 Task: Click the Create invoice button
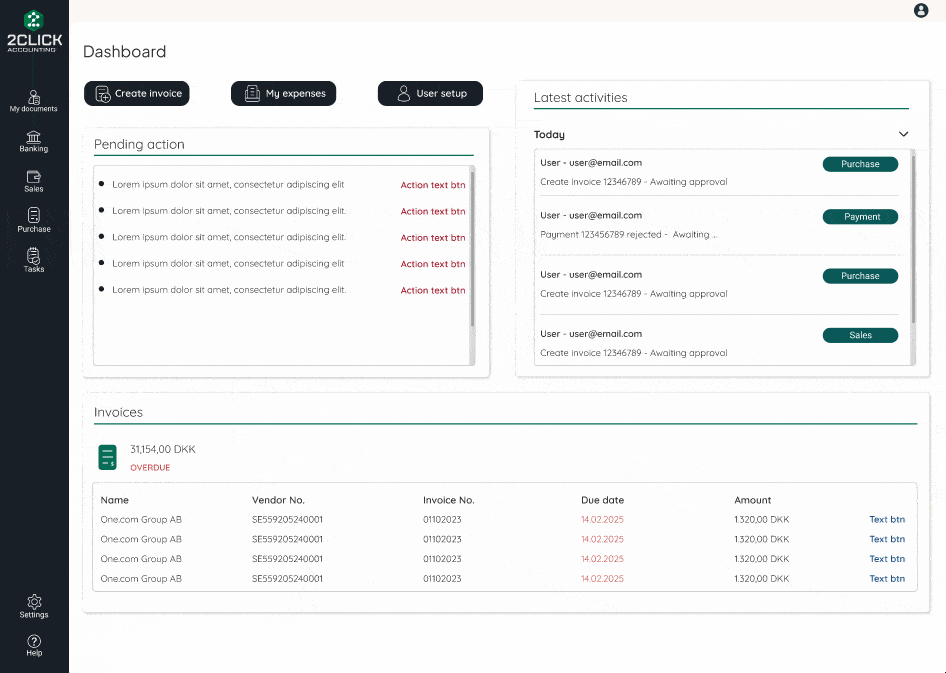point(137,93)
